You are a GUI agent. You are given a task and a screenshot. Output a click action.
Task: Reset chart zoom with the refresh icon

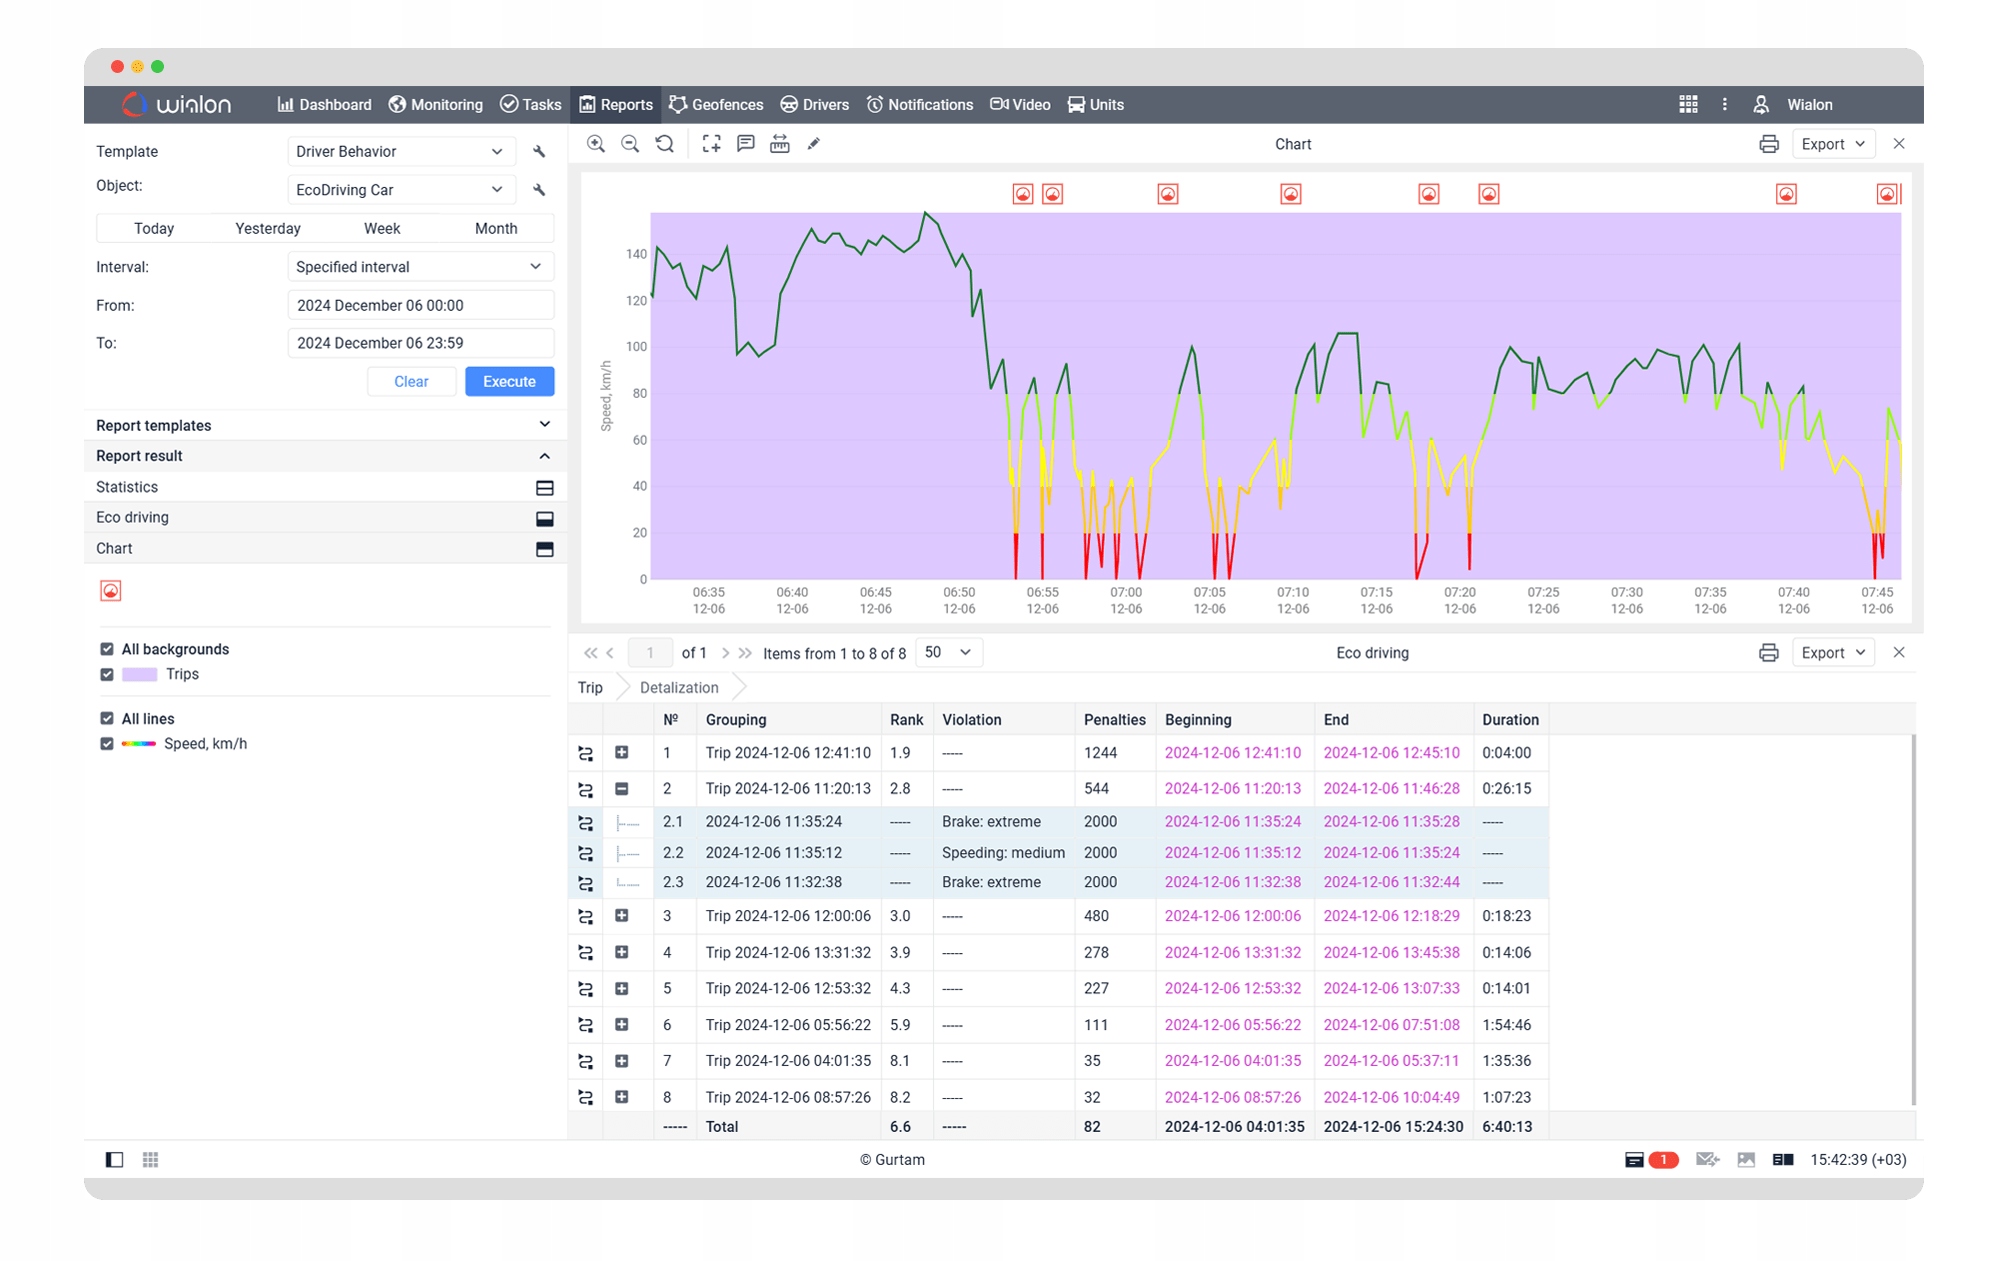tap(664, 144)
